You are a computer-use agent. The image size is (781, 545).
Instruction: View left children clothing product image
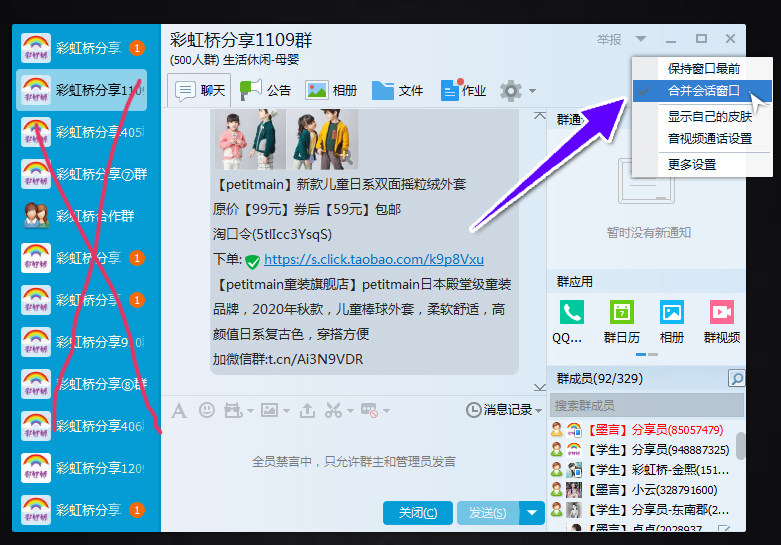pyautogui.click(x=251, y=139)
